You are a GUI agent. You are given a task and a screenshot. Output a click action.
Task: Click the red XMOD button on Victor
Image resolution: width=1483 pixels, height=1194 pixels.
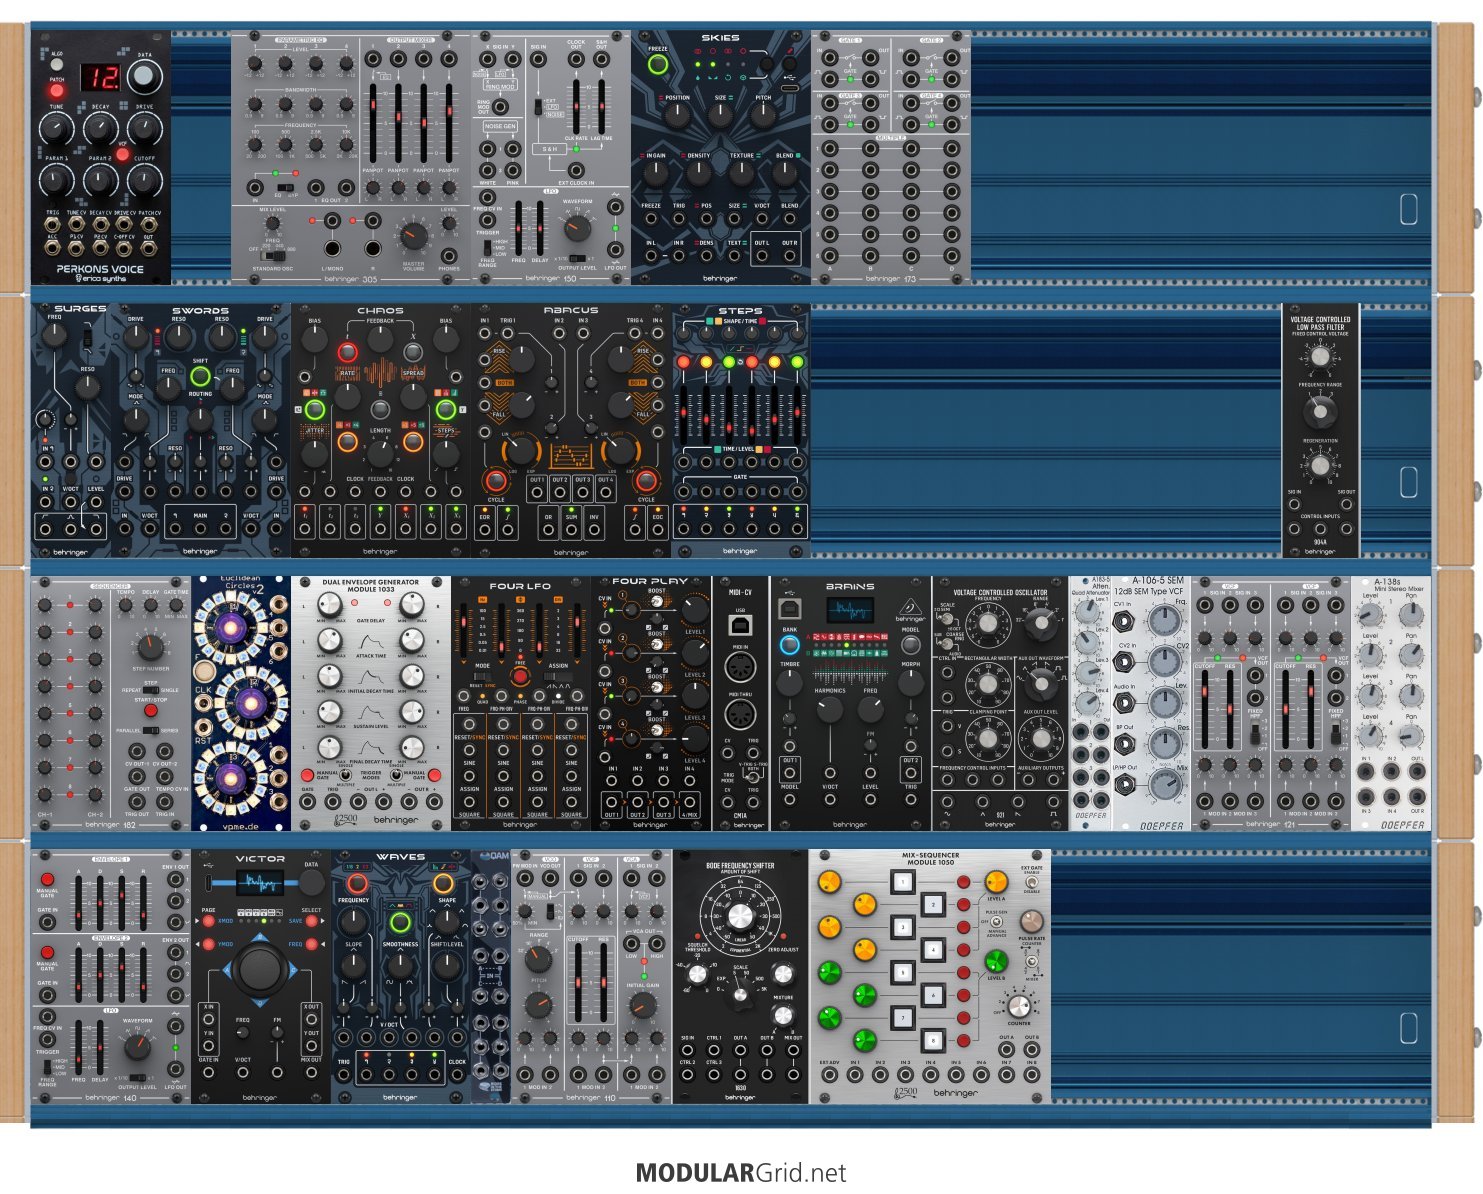click(208, 921)
